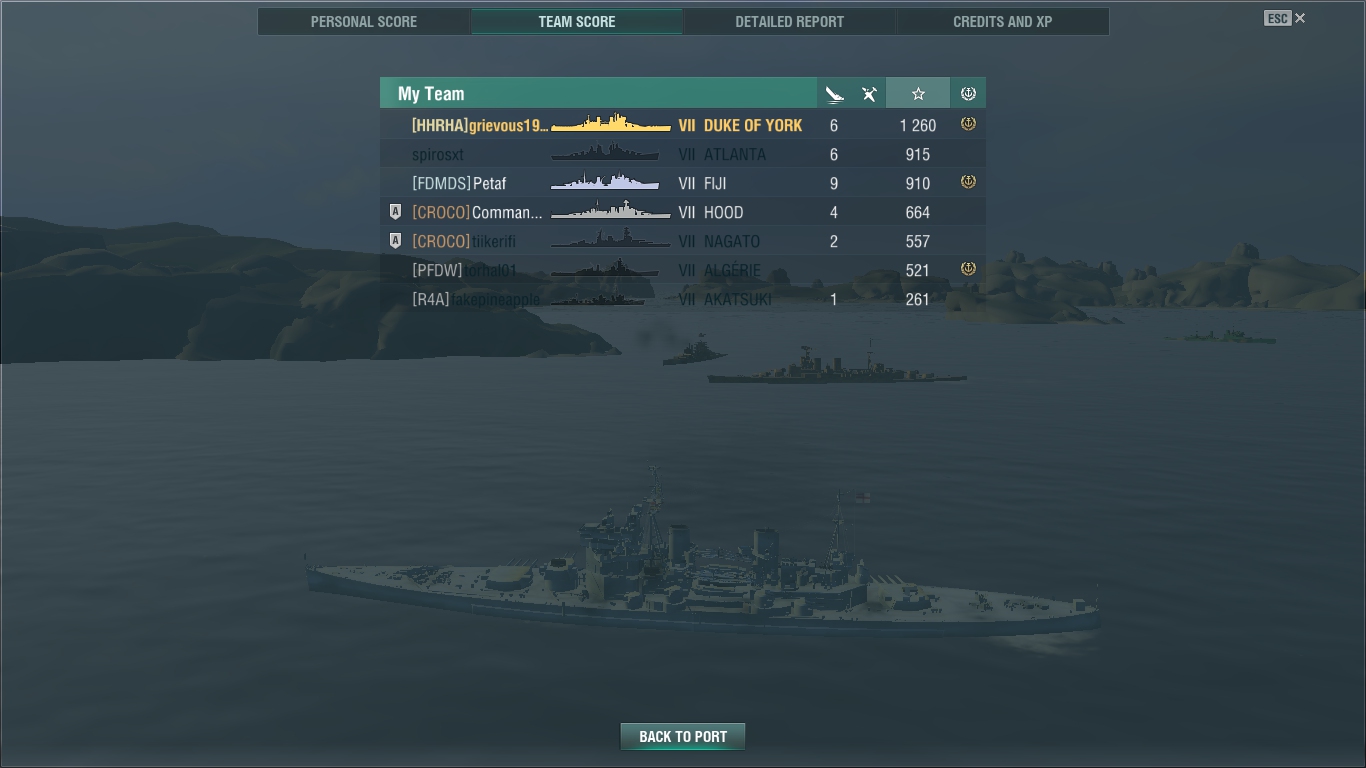
Task: Open the Credits and XP tab
Action: coord(1003,21)
